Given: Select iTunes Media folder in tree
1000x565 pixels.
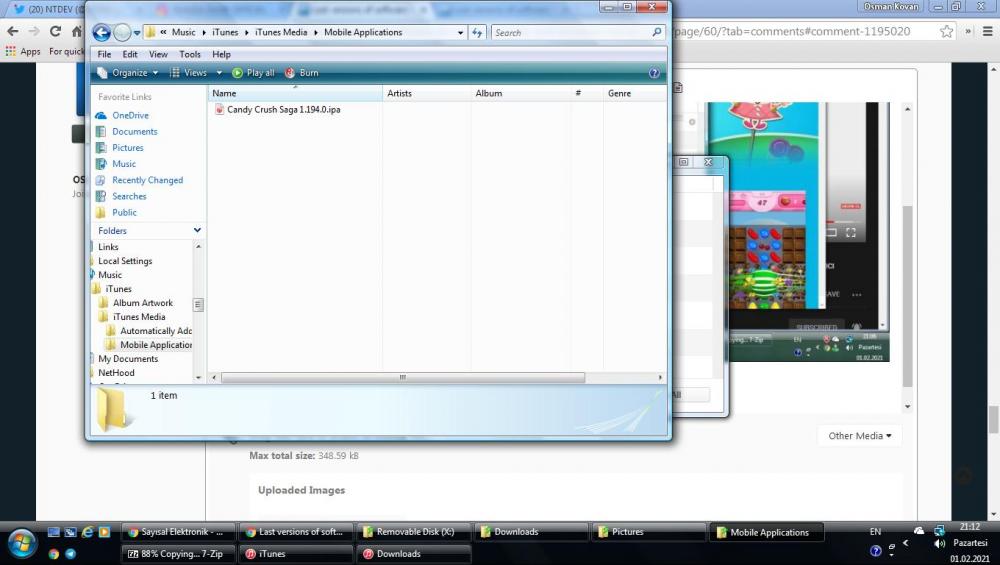Looking at the screenshot, I should (138, 317).
